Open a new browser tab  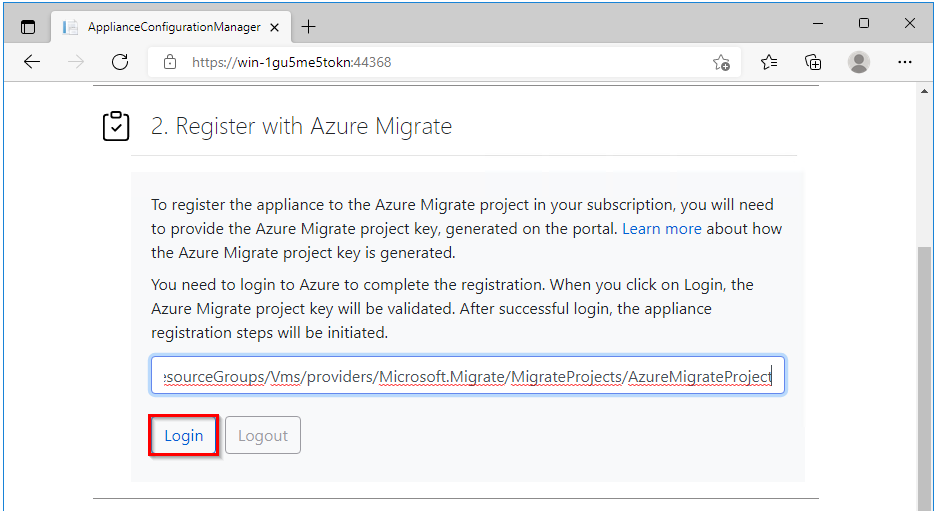click(x=308, y=27)
